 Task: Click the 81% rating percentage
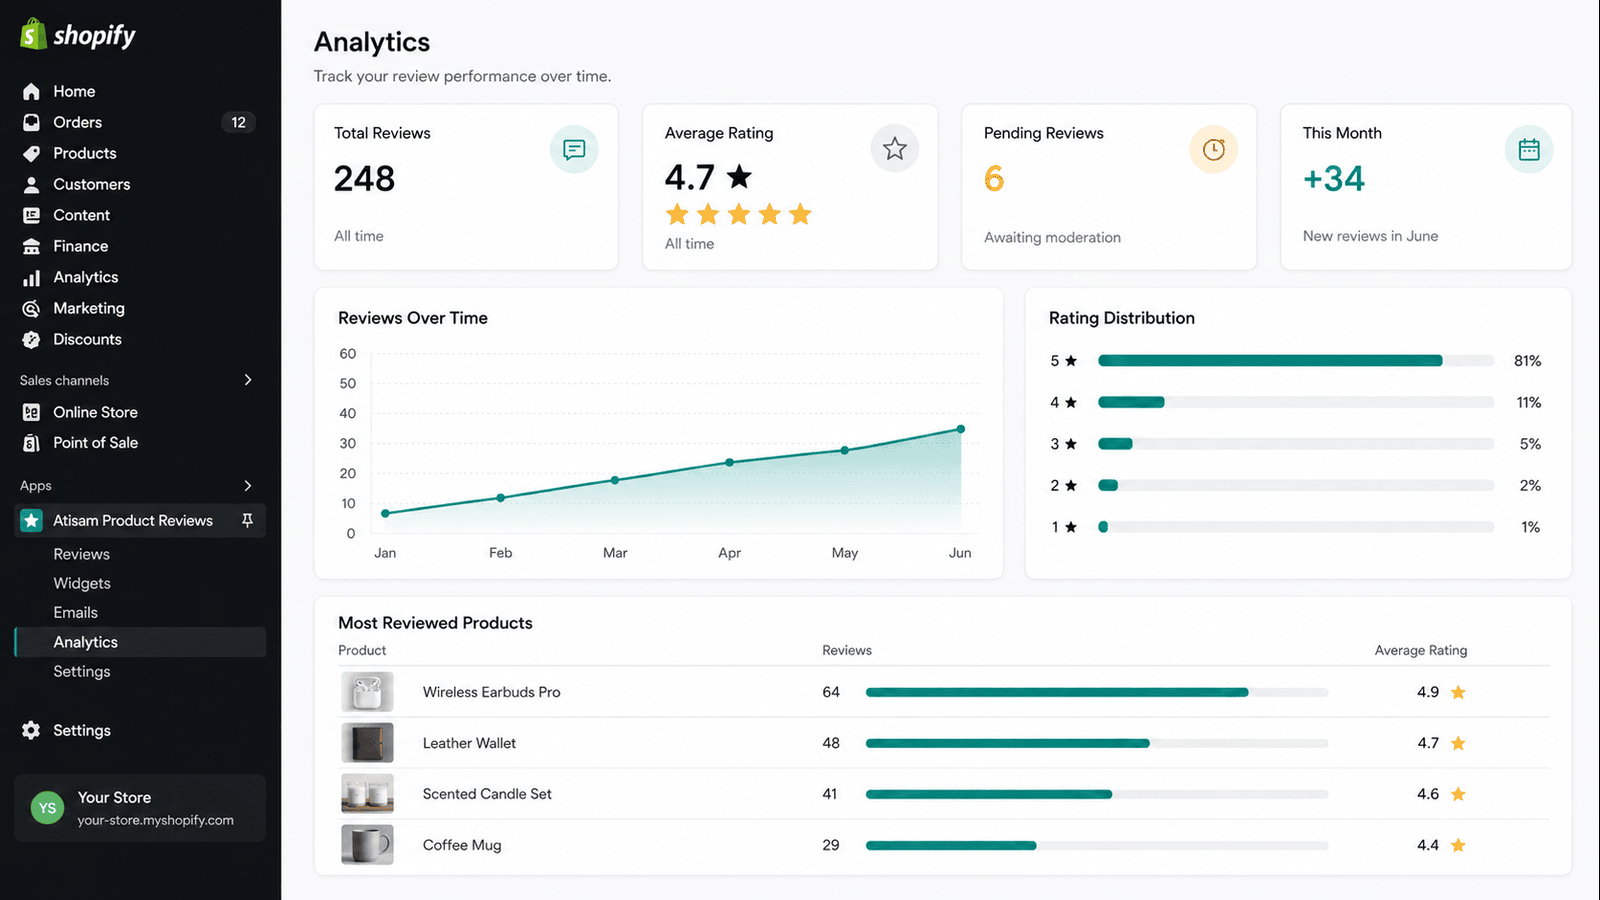[1527, 361]
